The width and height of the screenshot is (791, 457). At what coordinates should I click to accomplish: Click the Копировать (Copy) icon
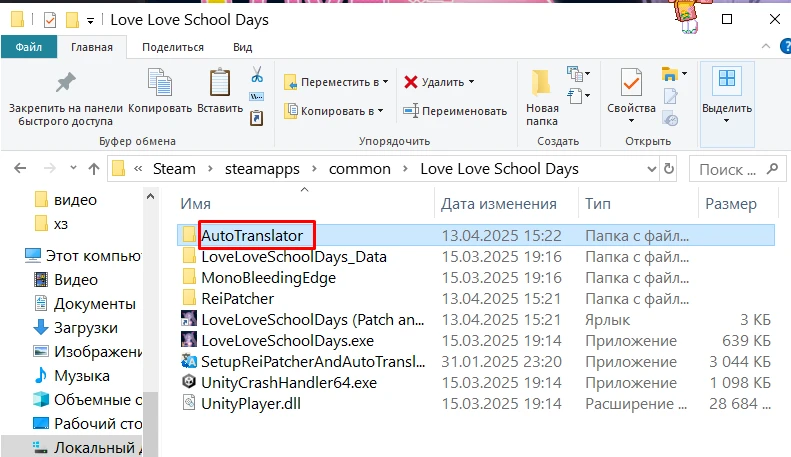pyautogui.click(x=160, y=90)
